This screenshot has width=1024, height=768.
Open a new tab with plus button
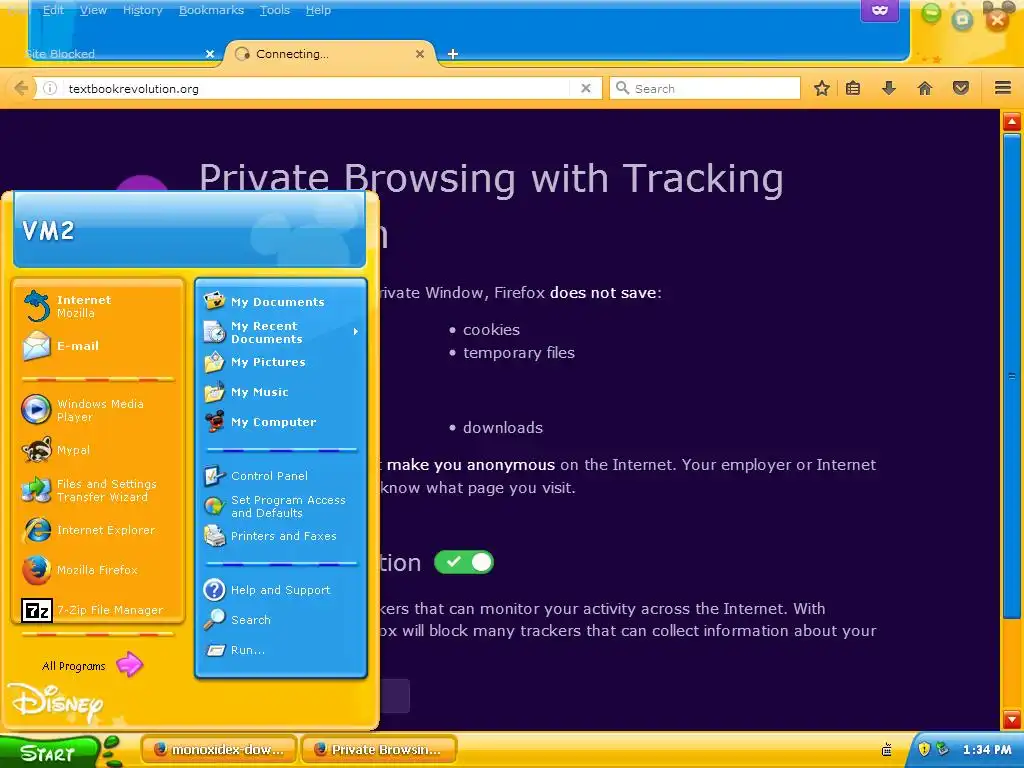(453, 54)
